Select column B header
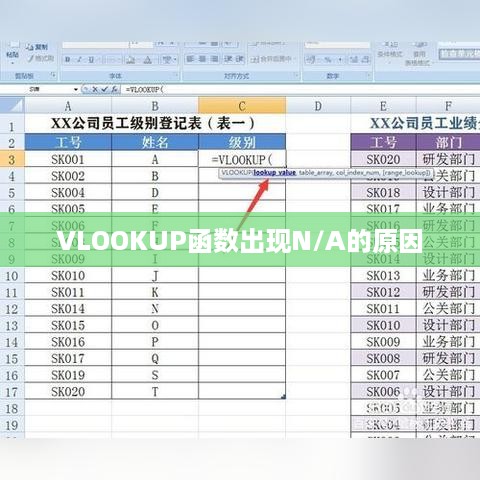Screen dimensions: 480x480 pyautogui.click(x=155, y=106)
